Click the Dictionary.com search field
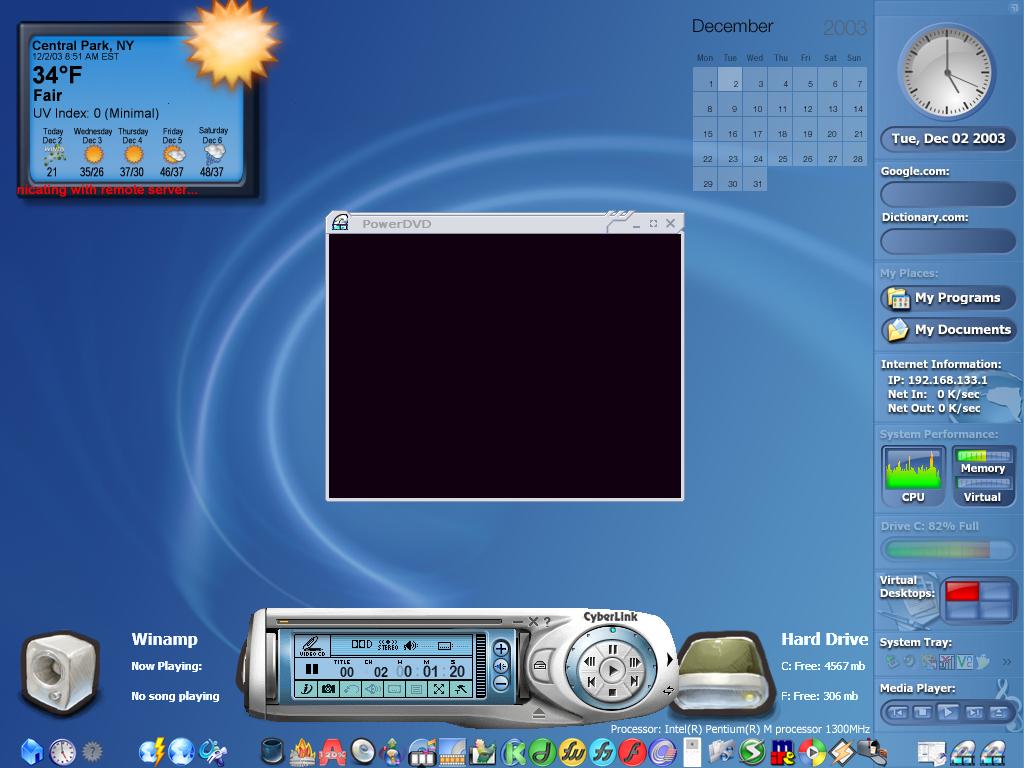Screen dimensions: 1024x768 [x=948, y=240]
